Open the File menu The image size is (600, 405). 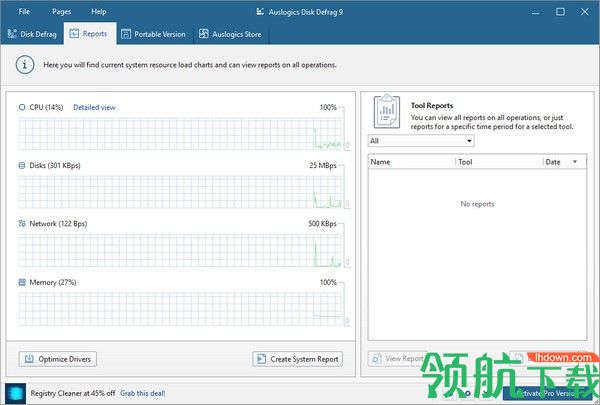24,11
